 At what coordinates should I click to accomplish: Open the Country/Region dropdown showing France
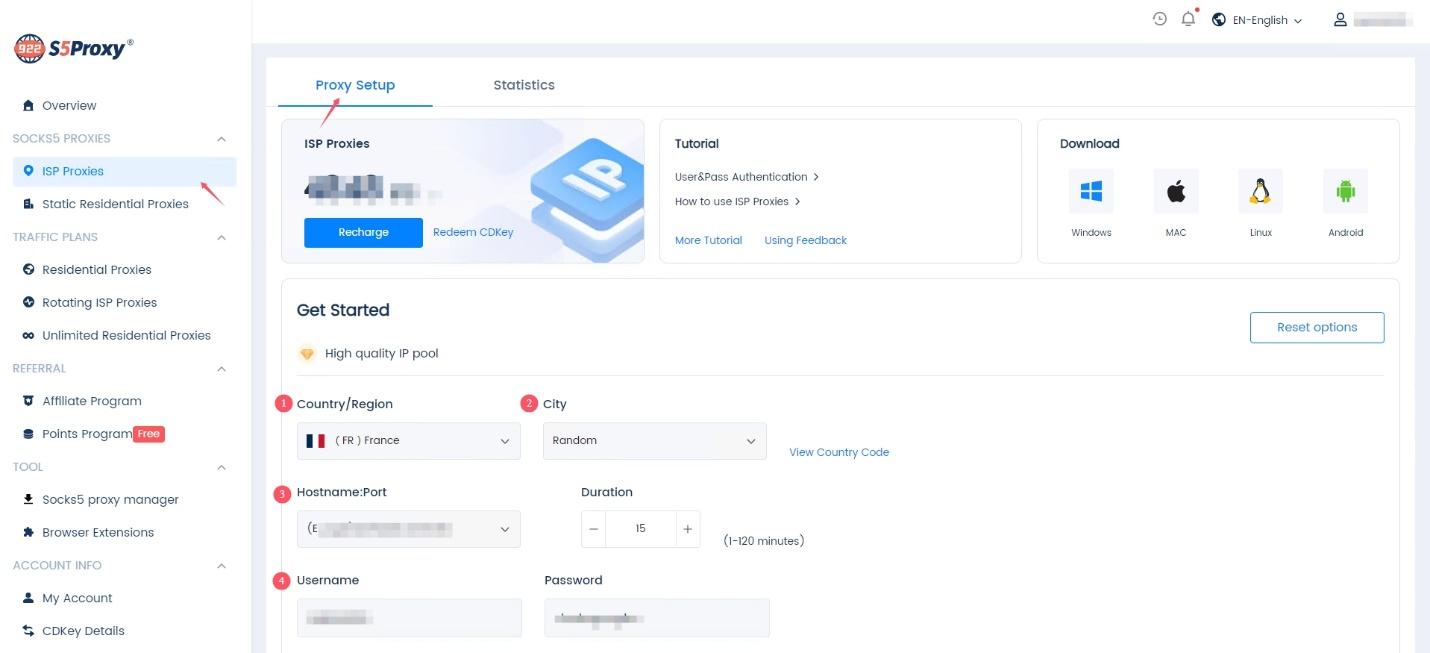pyautogui.click(x=408, y=441)
